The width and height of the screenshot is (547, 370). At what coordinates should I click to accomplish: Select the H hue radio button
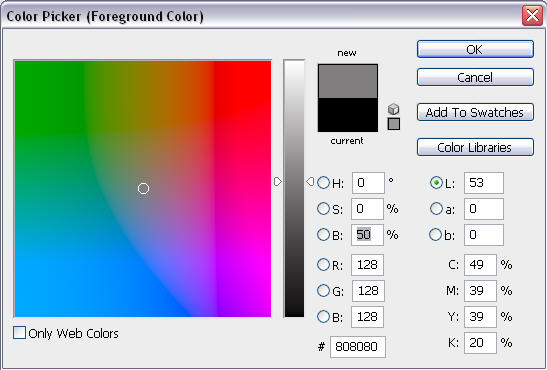point(323,182)
